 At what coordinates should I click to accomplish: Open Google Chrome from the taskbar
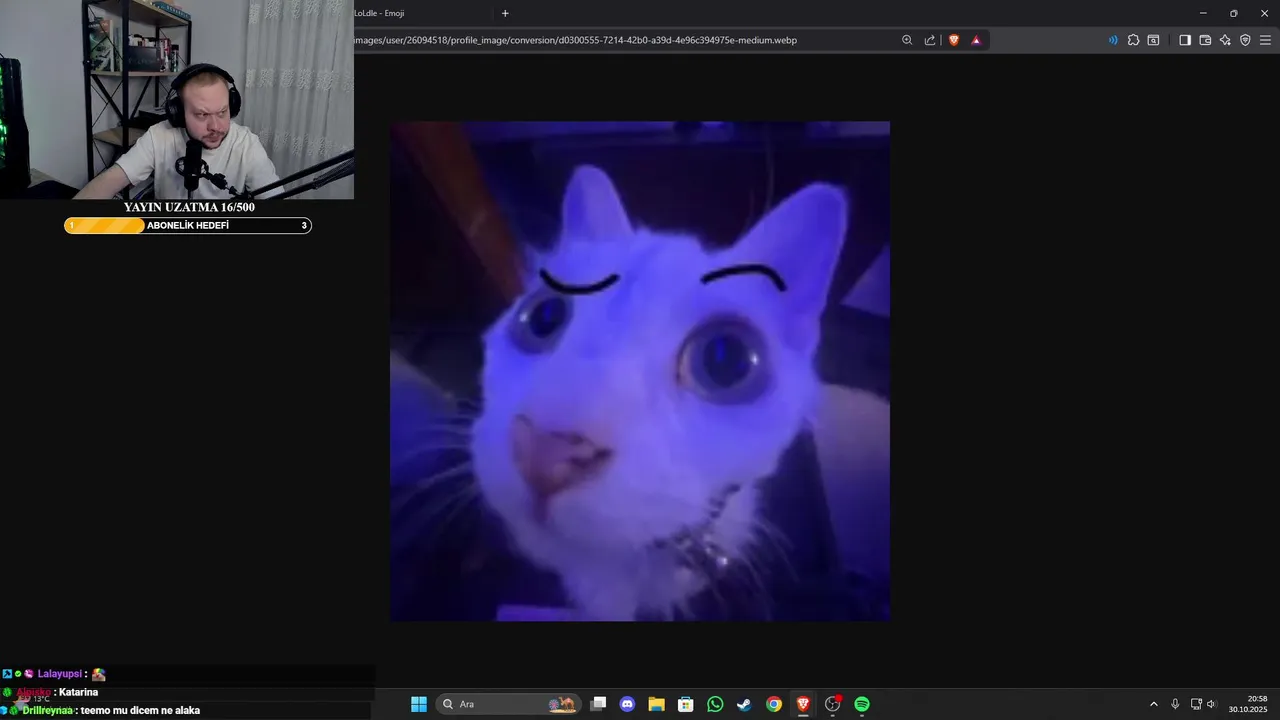point(774,704)
